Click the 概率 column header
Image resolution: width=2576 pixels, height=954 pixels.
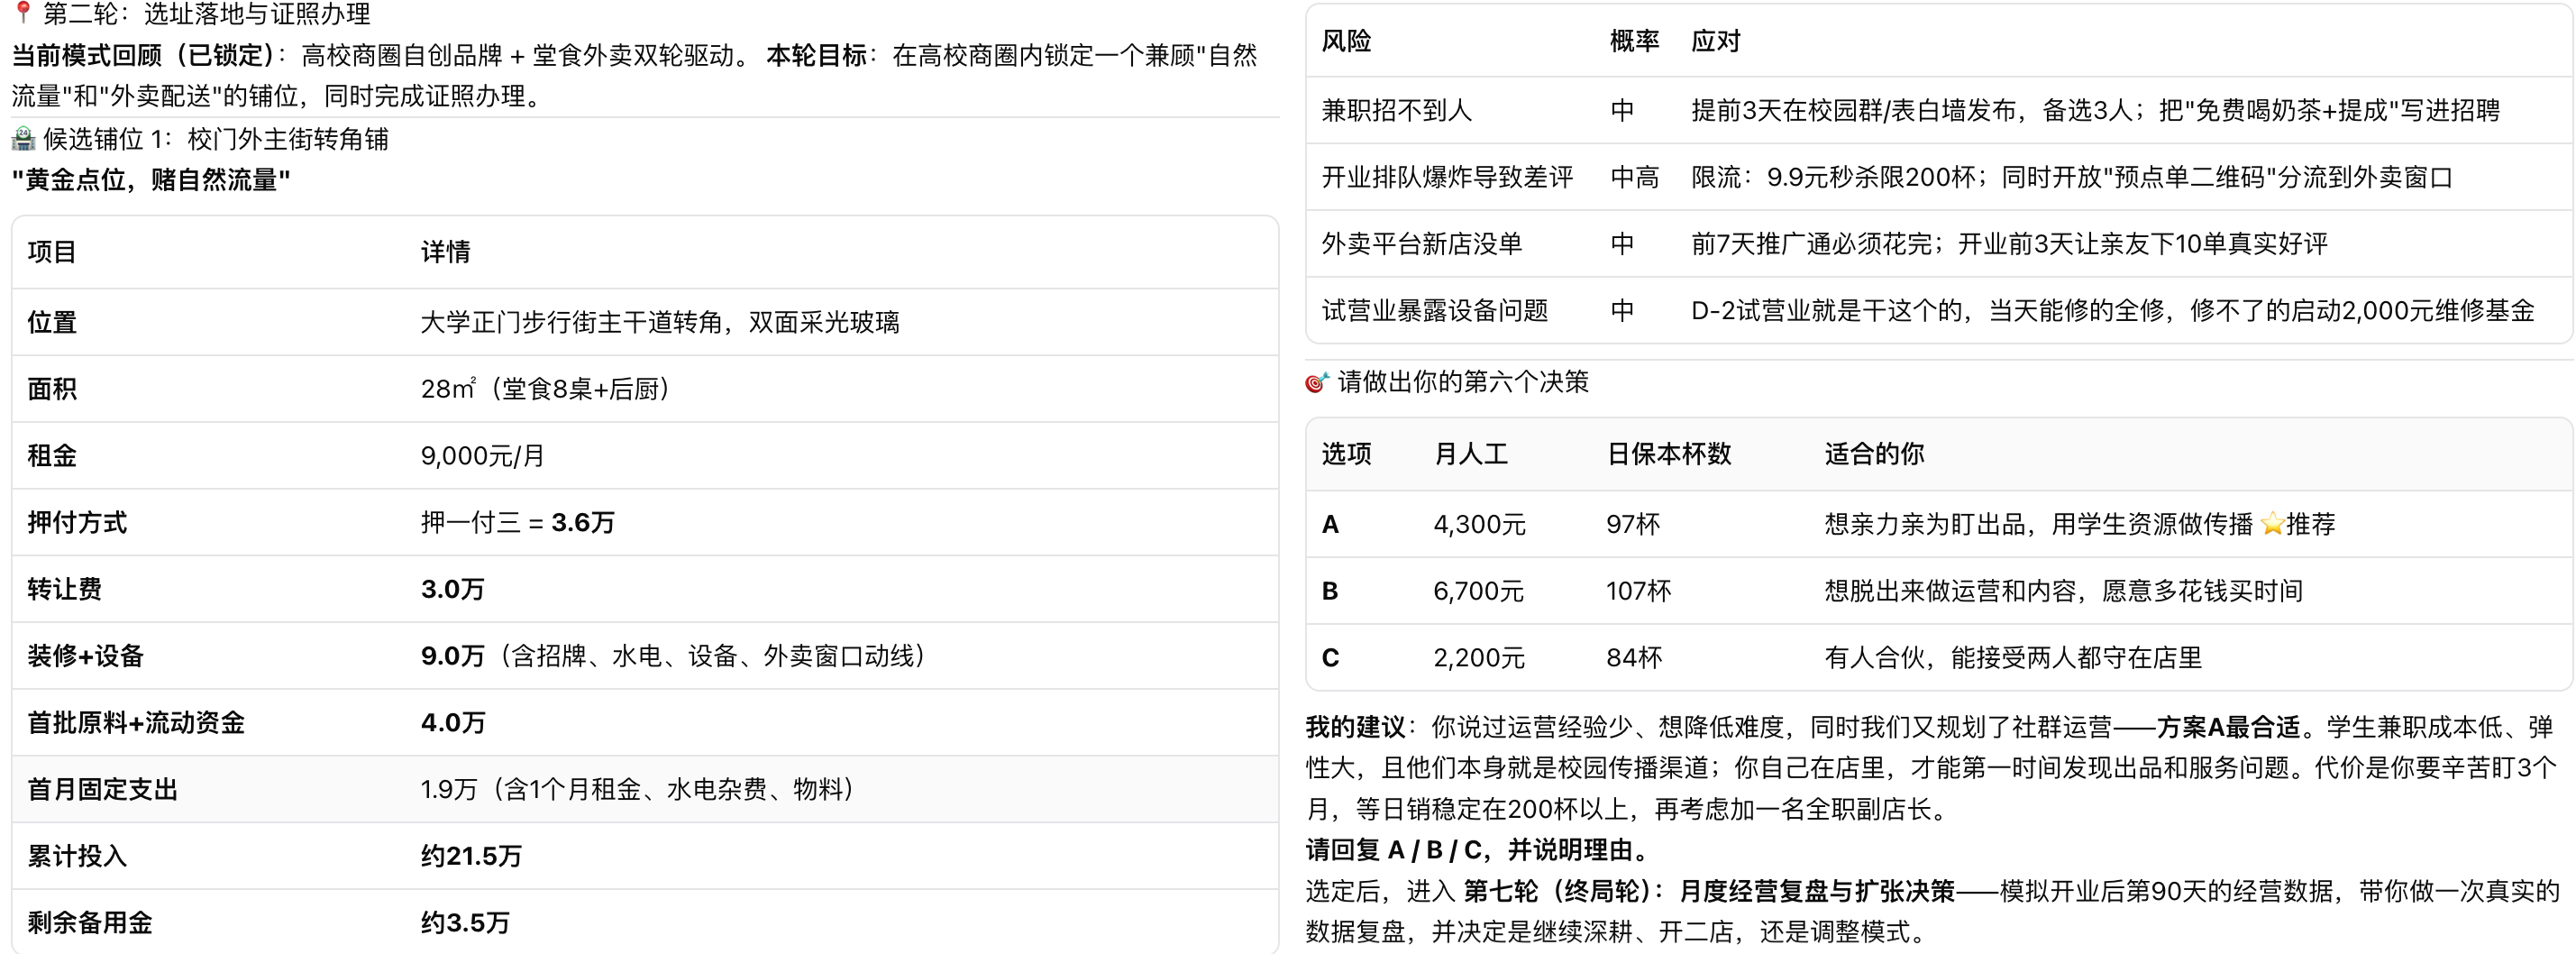click(x=1635, y=41)
